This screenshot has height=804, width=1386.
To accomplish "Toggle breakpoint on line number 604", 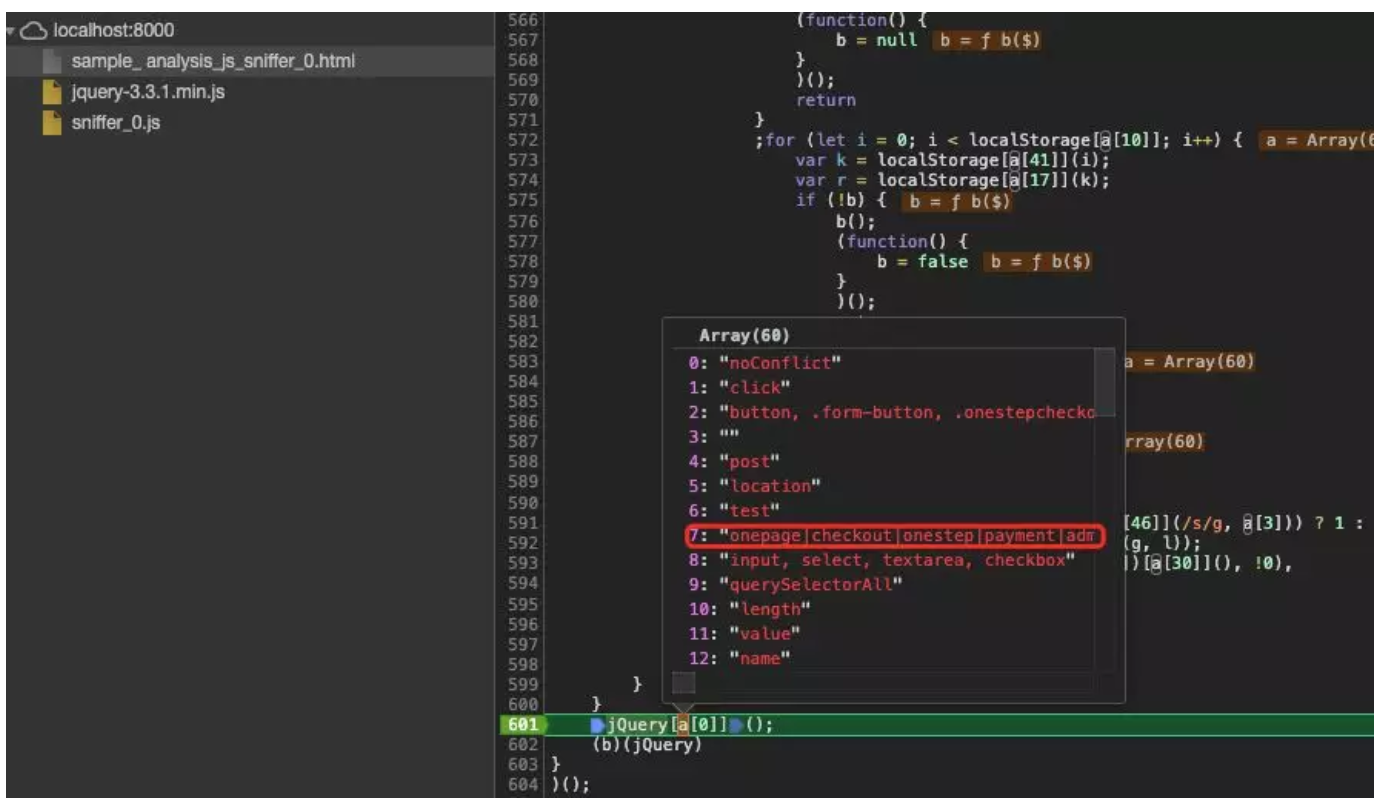I will 523,785.
